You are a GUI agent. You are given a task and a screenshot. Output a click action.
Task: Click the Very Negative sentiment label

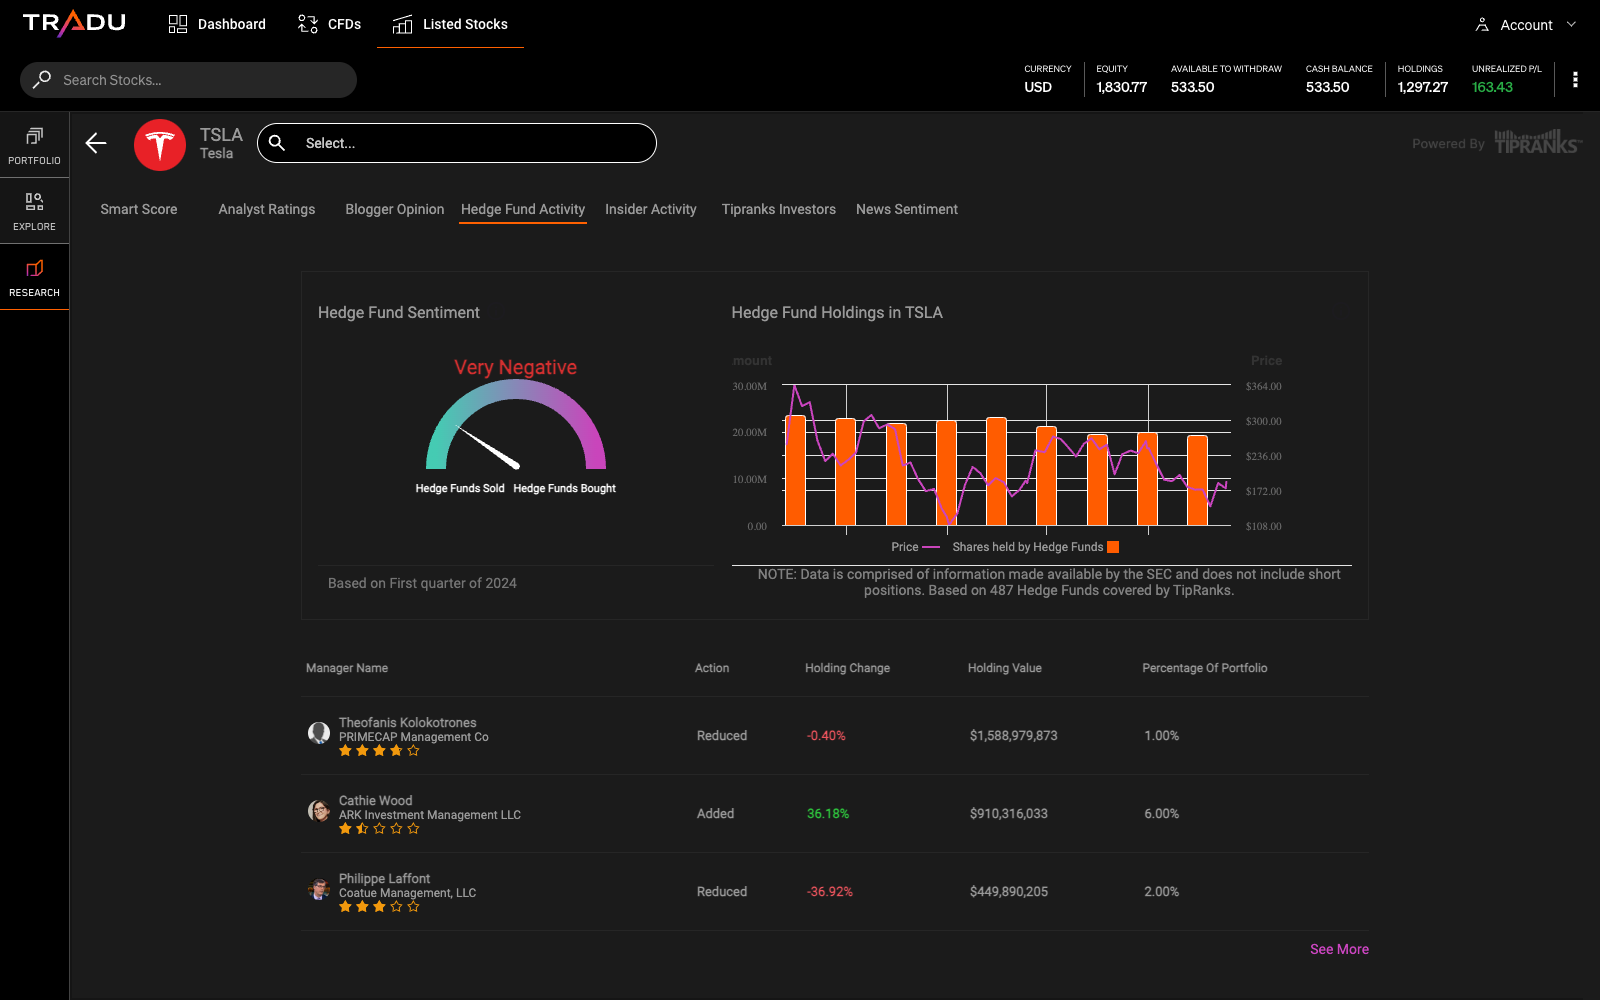pos(516,367)
